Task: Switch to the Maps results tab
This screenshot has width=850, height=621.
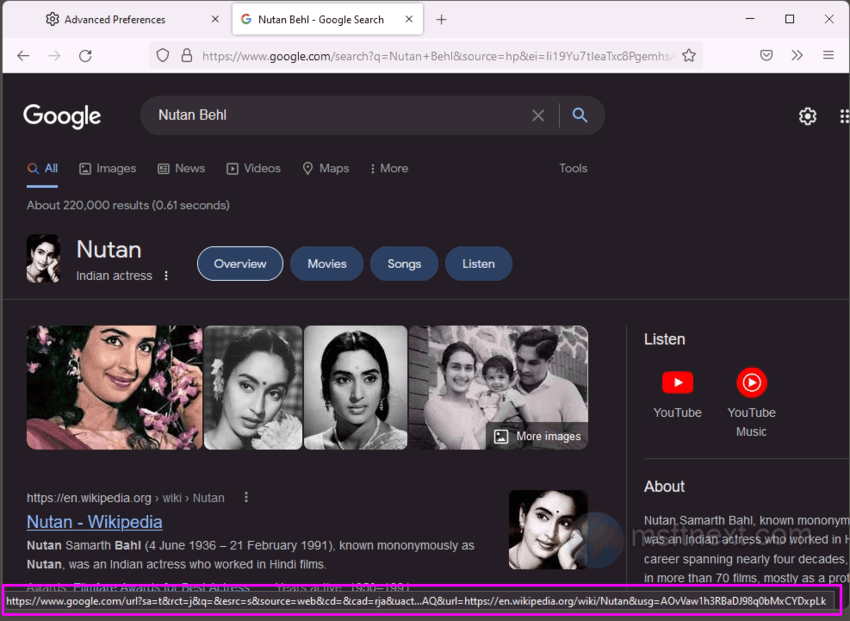Action: pyautogui.click(x=326, y=169)
